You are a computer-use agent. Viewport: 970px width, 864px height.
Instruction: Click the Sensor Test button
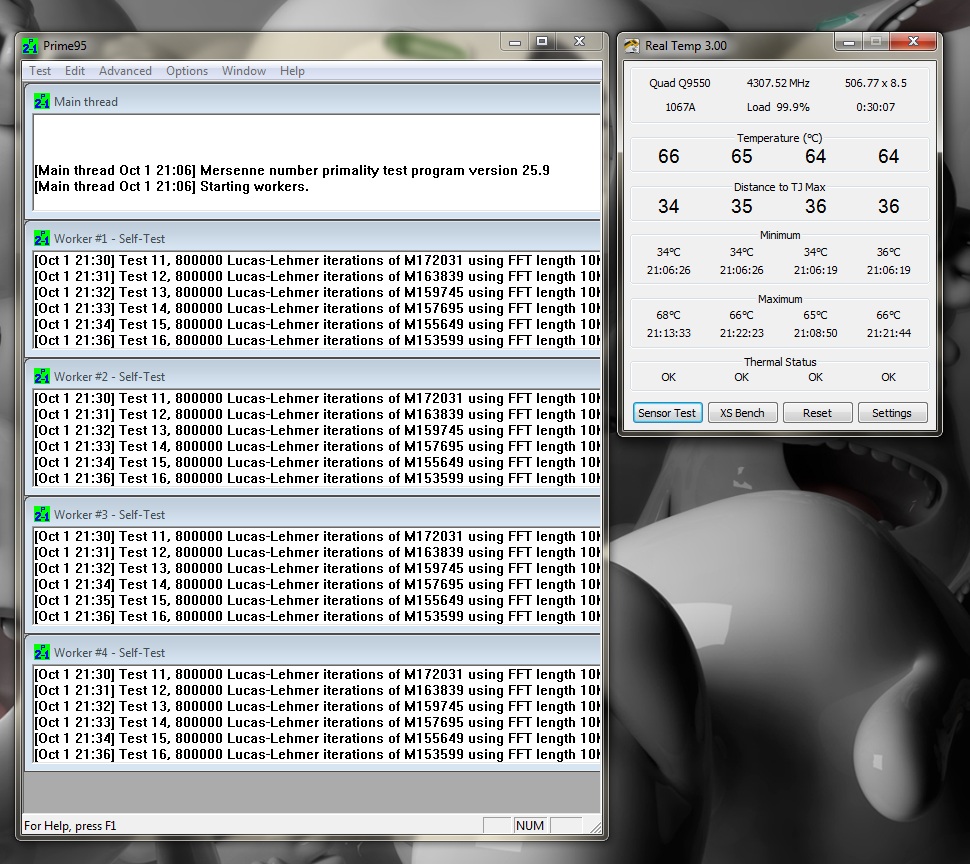[667, 413]
